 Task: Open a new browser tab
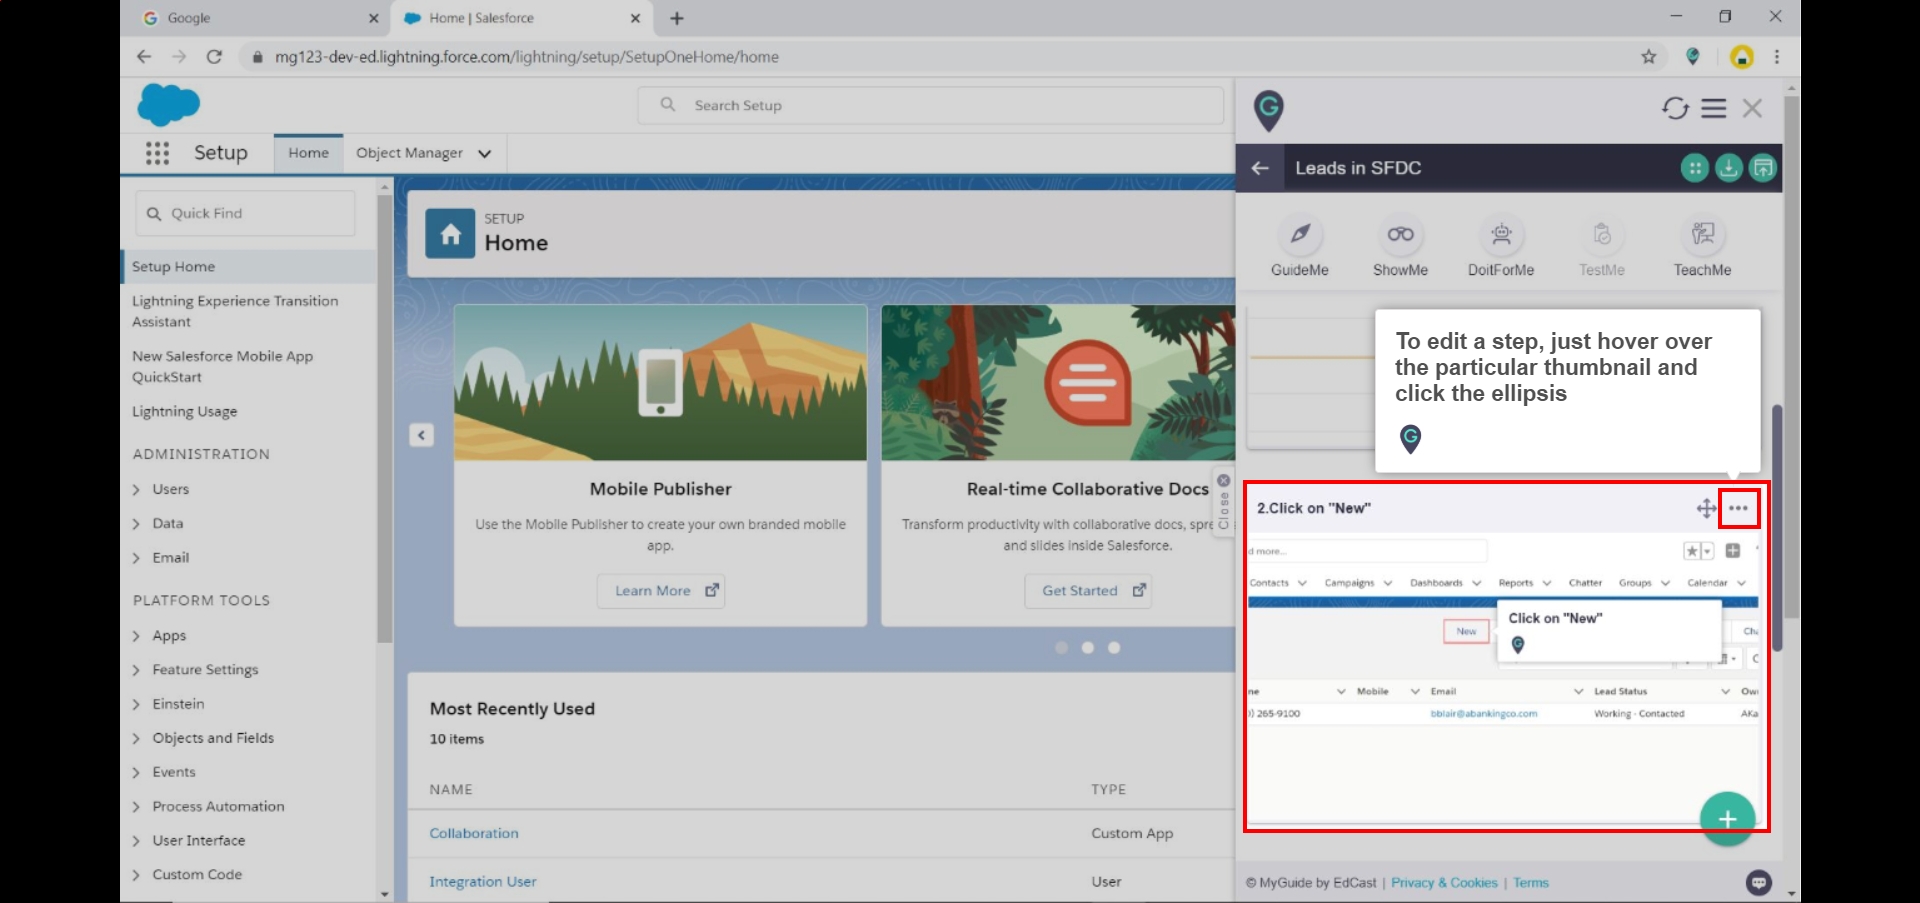(677, 18)
